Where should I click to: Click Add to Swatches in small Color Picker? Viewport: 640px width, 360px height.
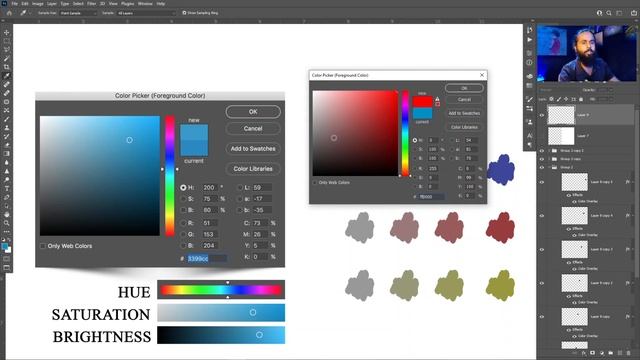(464, 113)
